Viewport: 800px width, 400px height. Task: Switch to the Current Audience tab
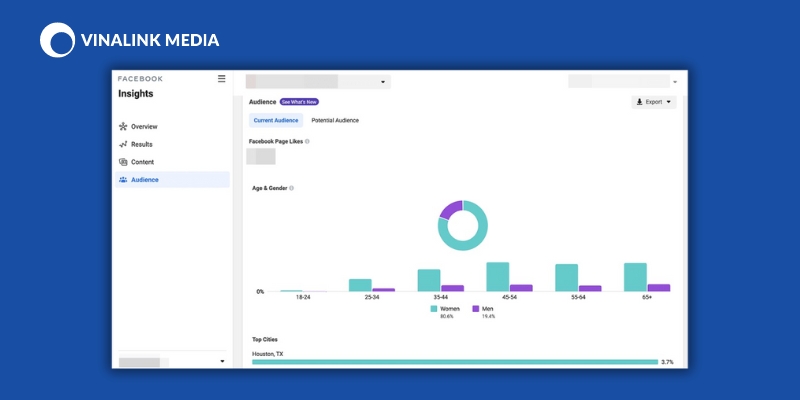point(276,120)
